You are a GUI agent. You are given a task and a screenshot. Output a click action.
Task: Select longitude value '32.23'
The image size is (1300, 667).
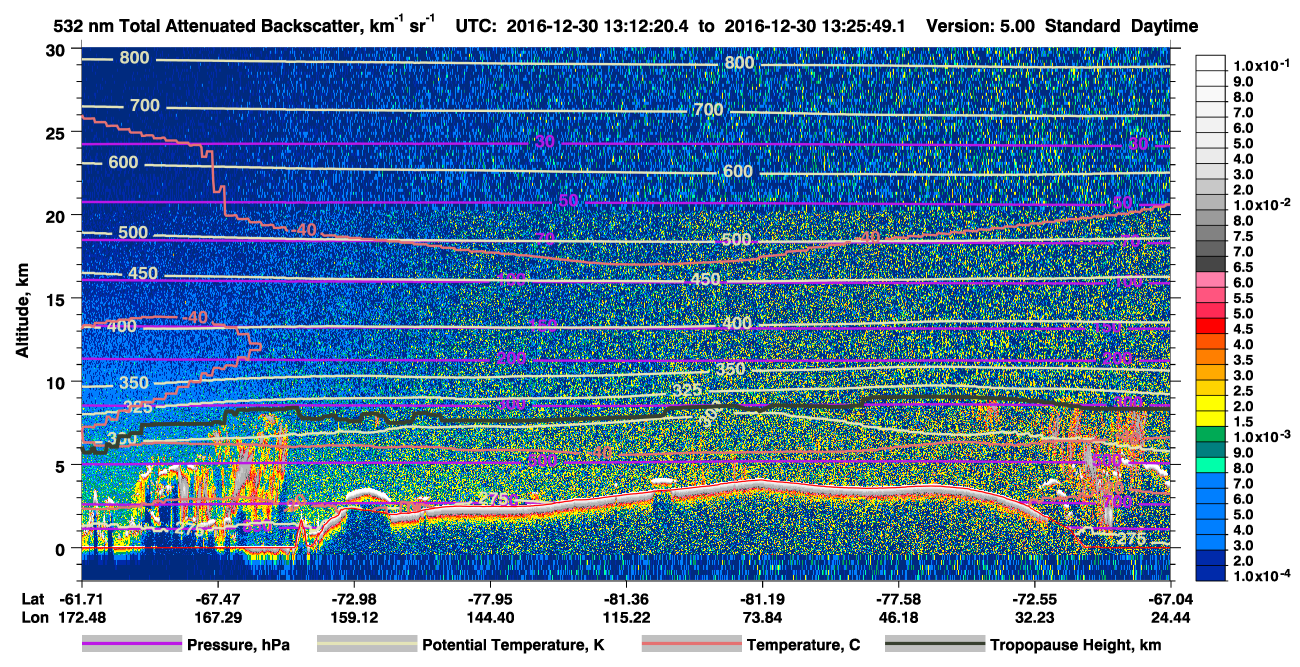1034,617
